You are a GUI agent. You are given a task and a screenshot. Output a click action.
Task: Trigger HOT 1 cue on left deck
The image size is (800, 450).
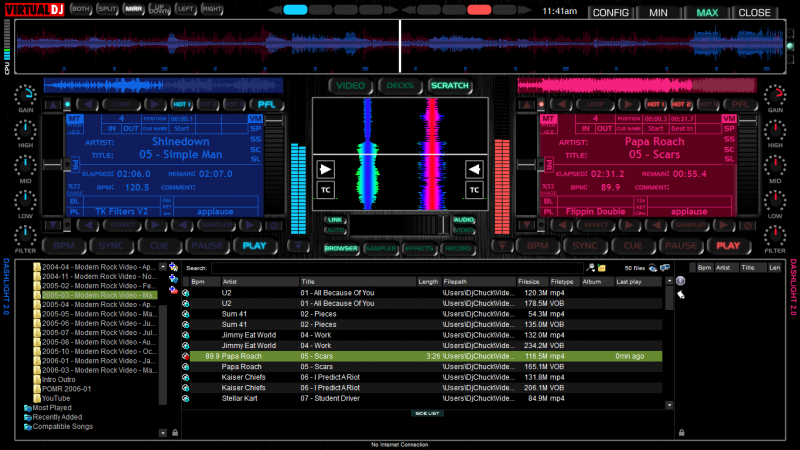[x=181, y=105]
